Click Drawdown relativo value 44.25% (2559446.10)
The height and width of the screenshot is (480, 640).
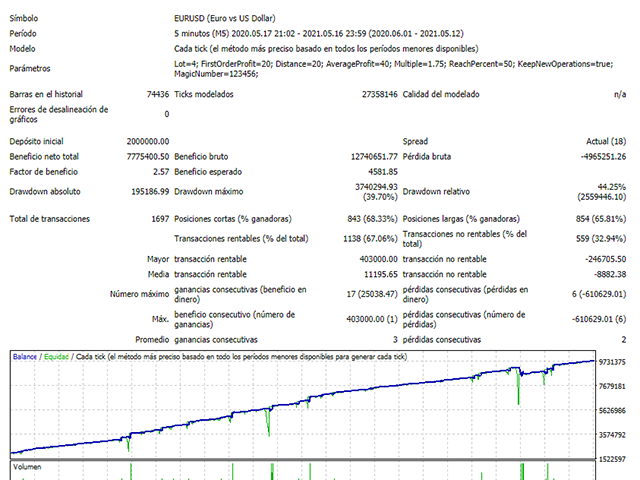(602, 192)
